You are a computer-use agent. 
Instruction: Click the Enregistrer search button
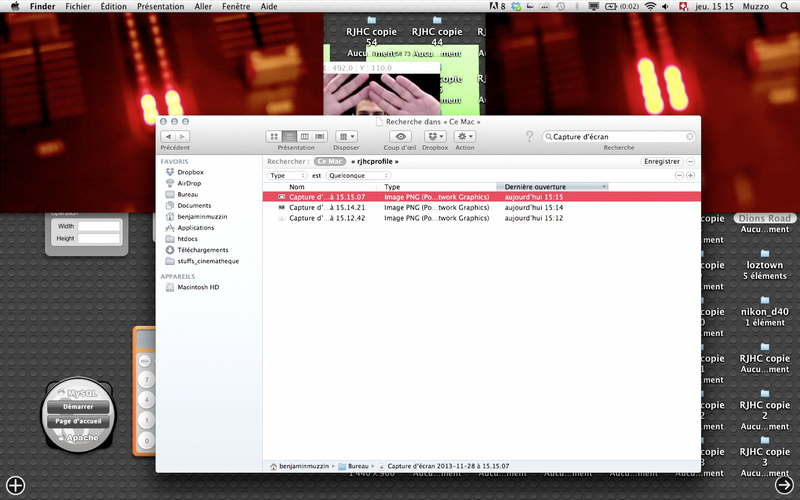[662, 161]
